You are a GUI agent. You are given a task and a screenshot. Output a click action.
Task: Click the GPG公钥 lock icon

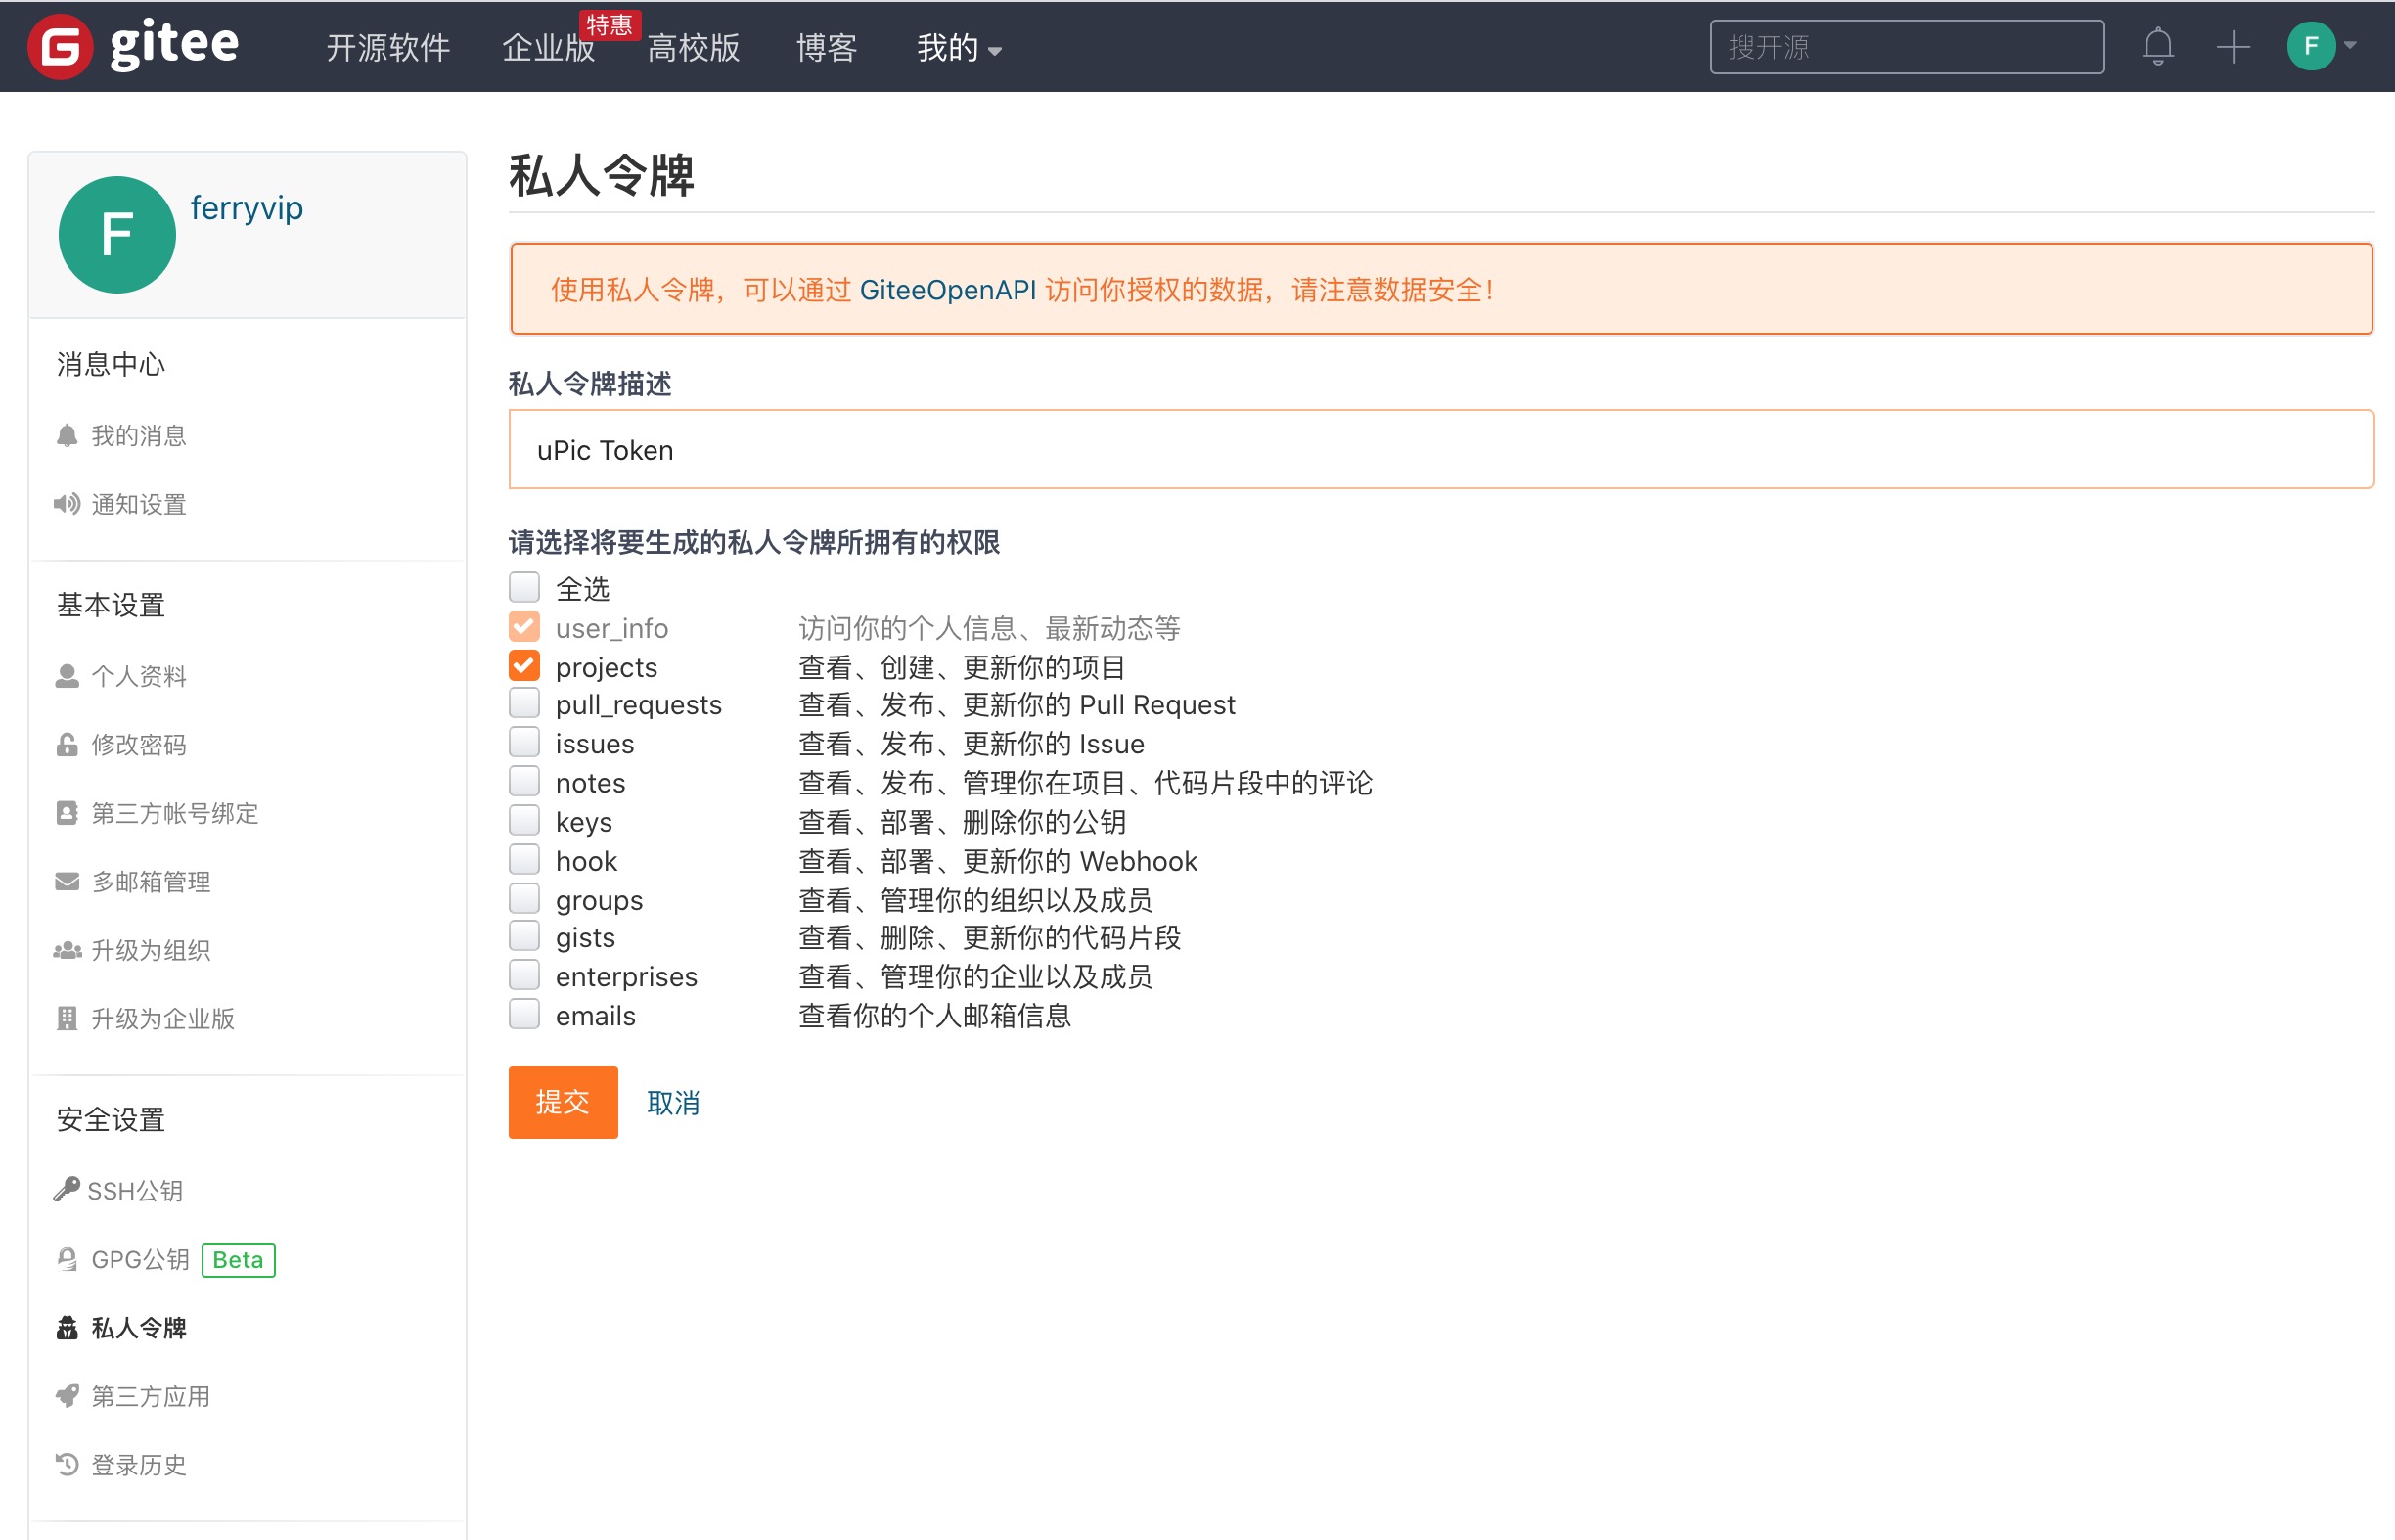click(67, 1259)
